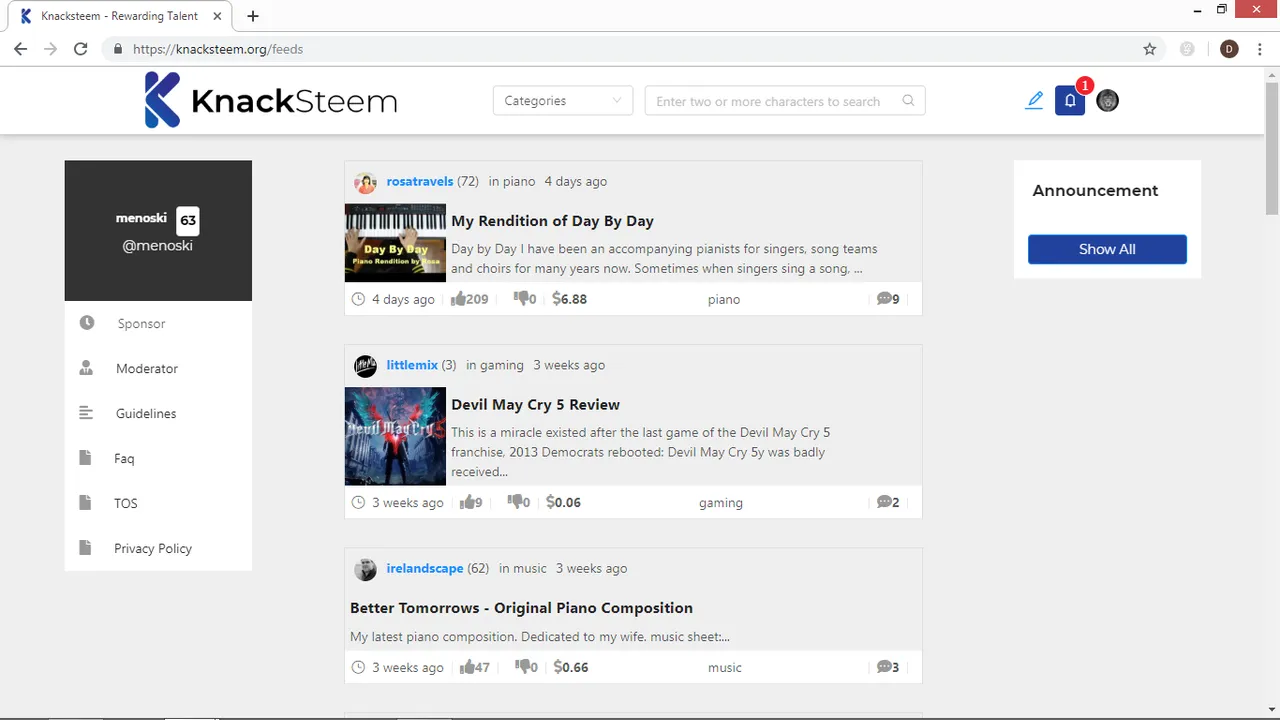Click the browser address bar
The image size is (1280, 720).
point(635,49)
